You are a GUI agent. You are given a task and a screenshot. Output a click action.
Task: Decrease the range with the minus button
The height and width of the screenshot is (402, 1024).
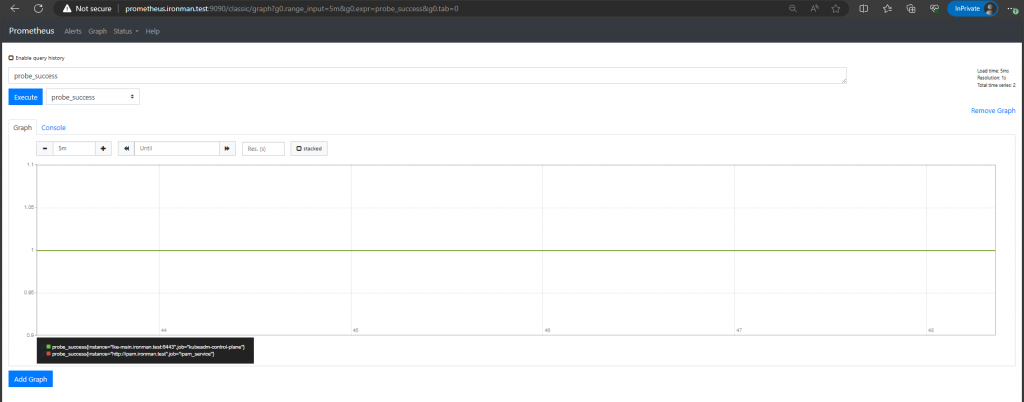pyautogui.click(x=44, y=149)
